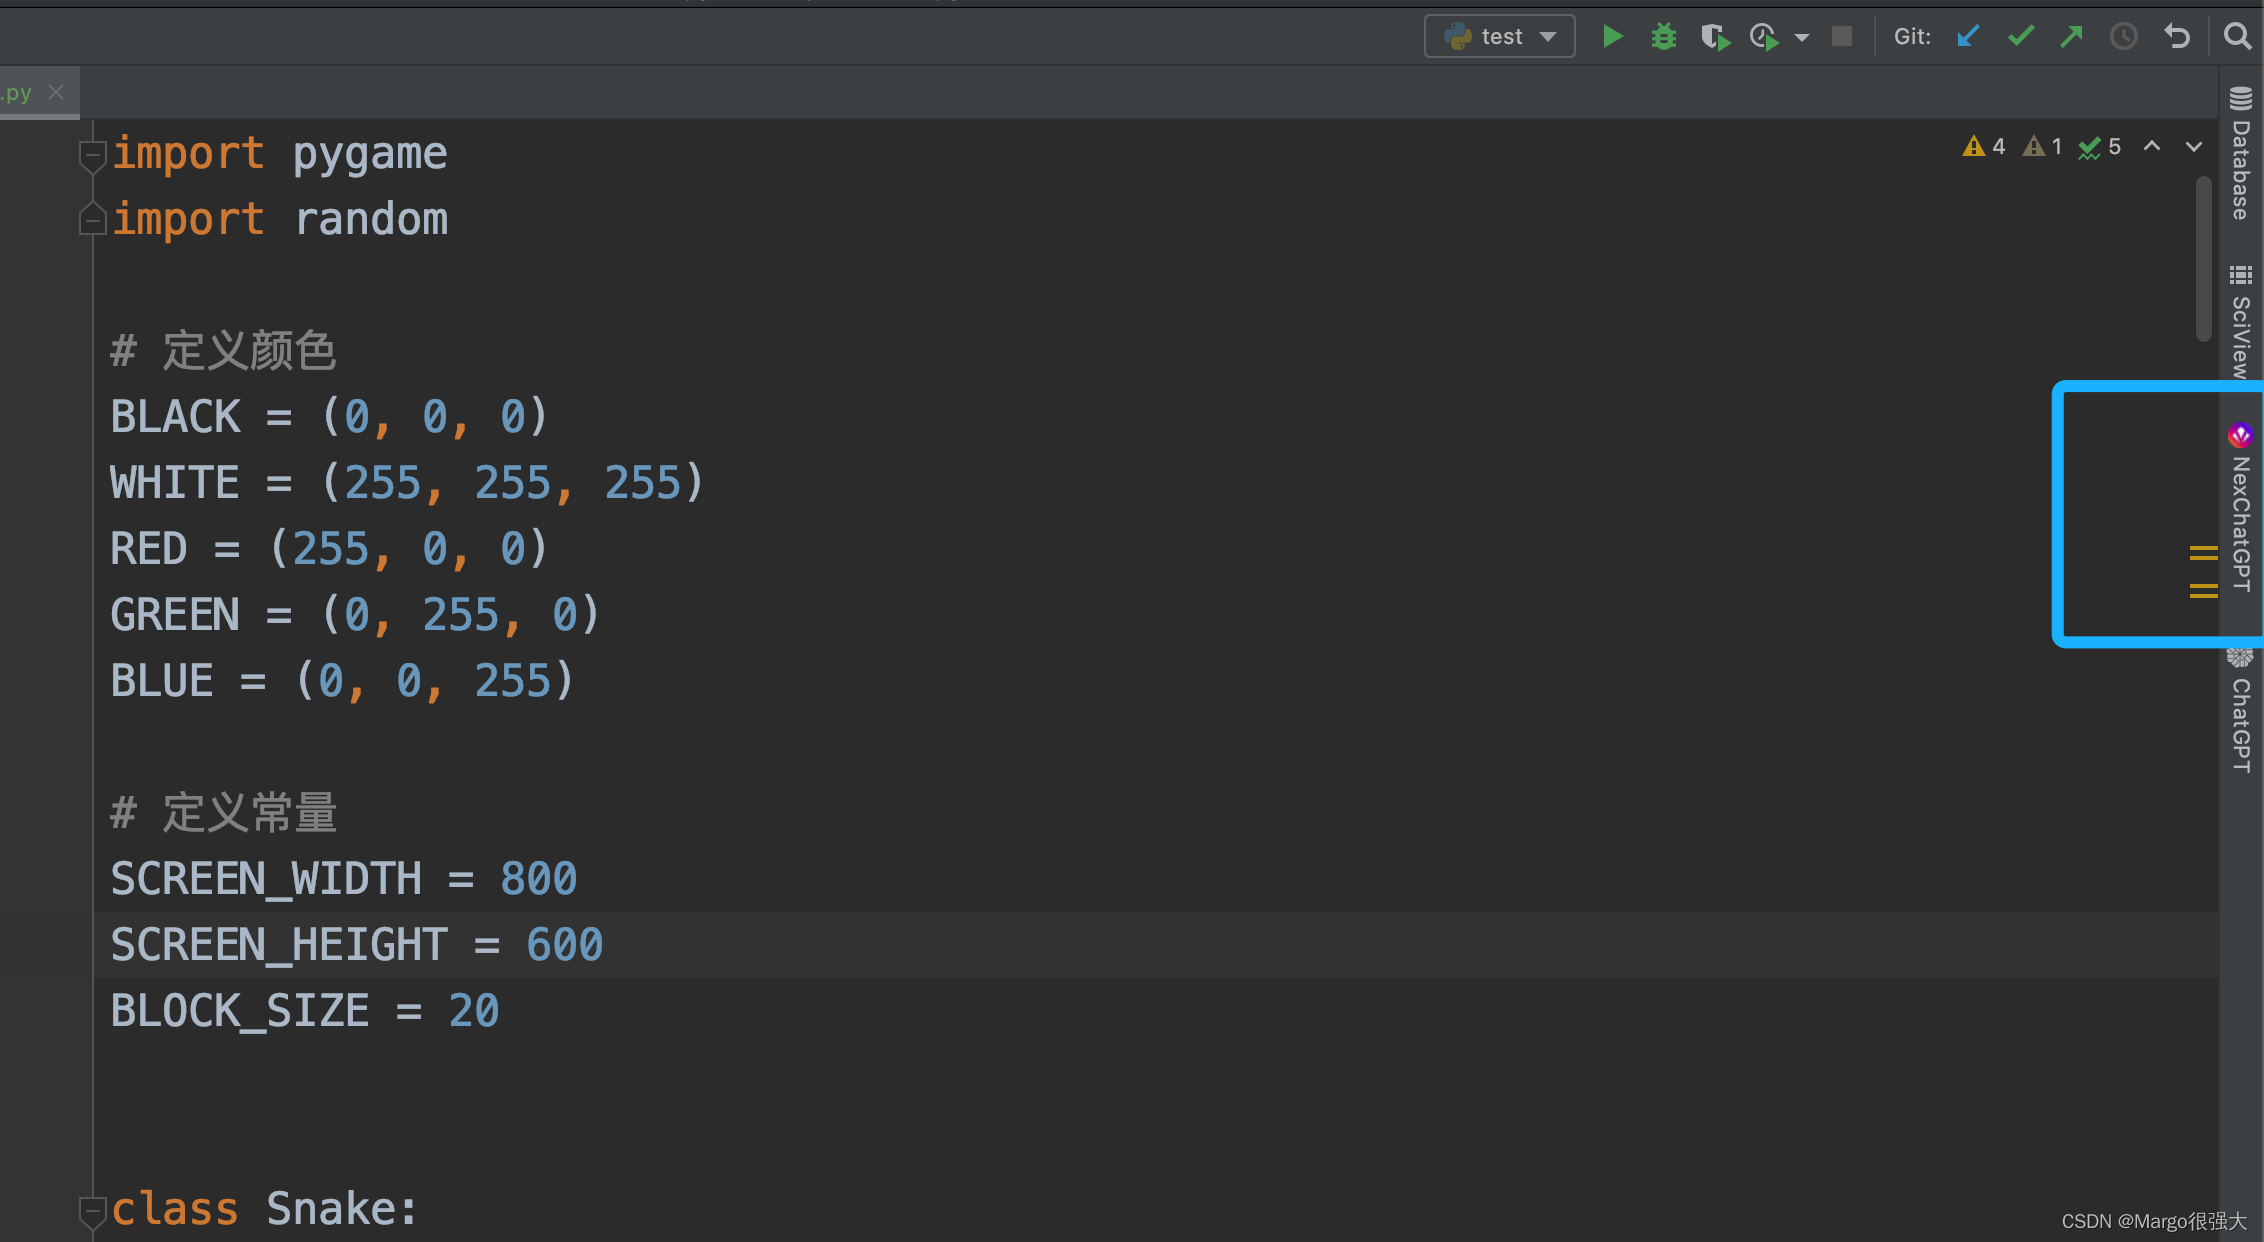Click the WHITE constant name

(175, 483)
